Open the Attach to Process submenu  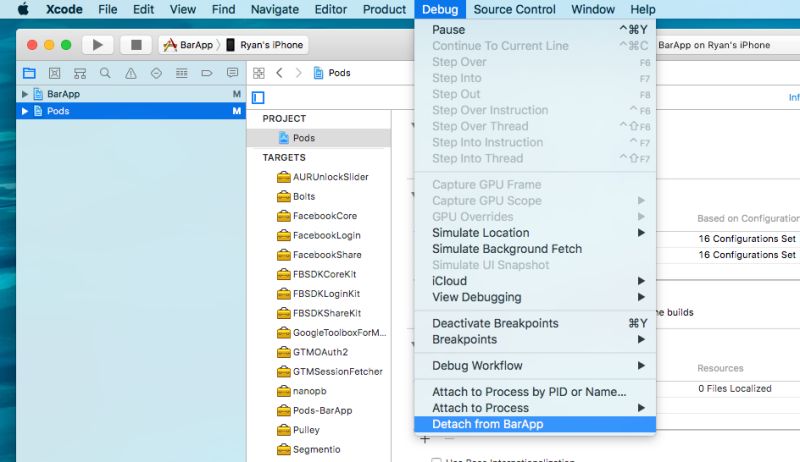click(x=535, y=408)
